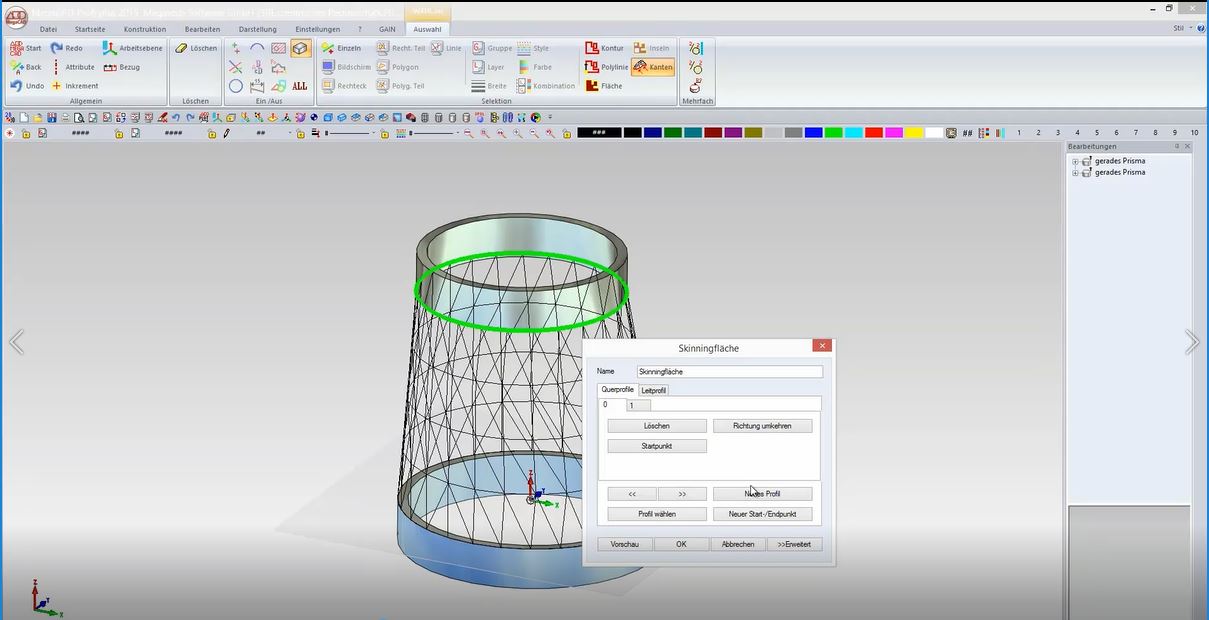Activate the Polygon selection mode
Image resolution: width=1209 pixels, height=620 pixels.
(x=398, y=67)
